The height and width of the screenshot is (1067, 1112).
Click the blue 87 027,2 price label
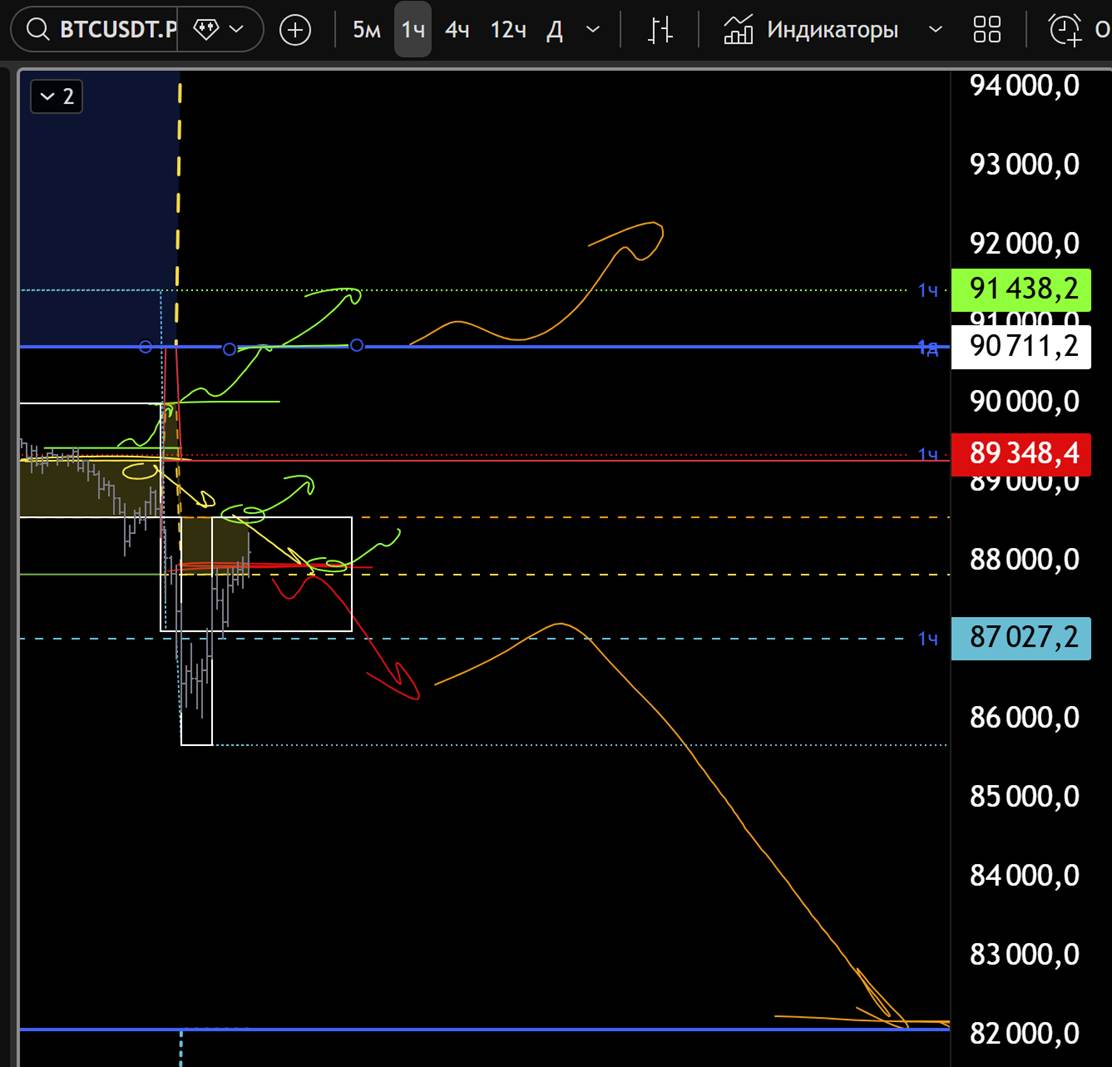[x=1020, y=637]
